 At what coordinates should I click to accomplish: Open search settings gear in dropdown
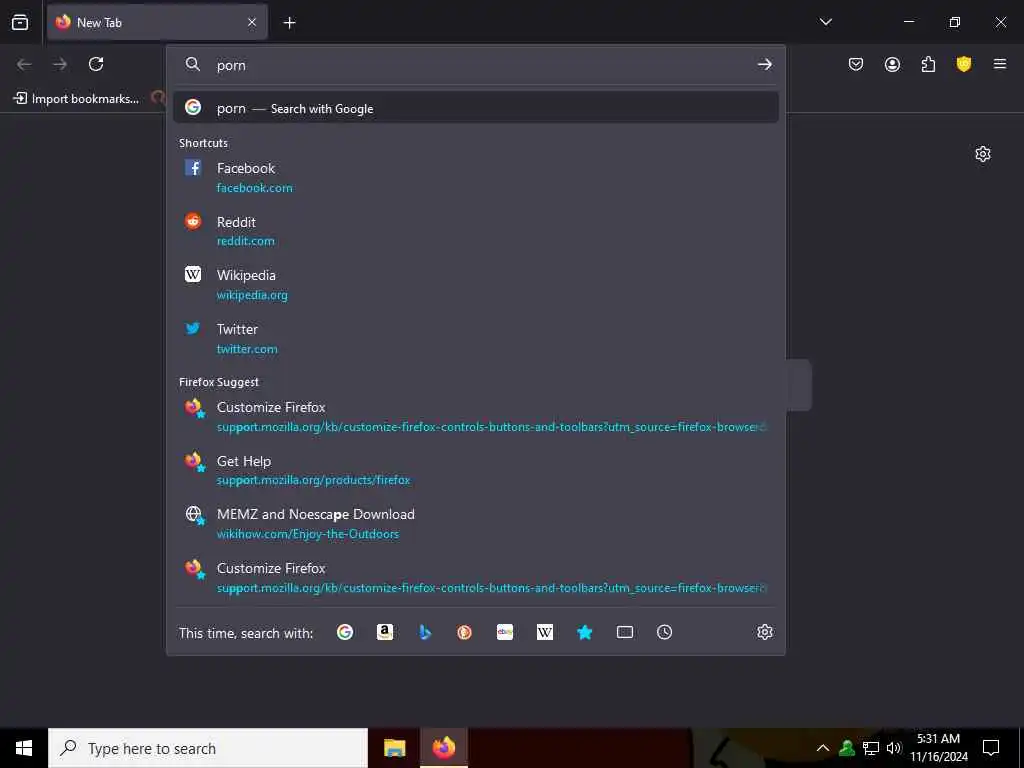765,632
